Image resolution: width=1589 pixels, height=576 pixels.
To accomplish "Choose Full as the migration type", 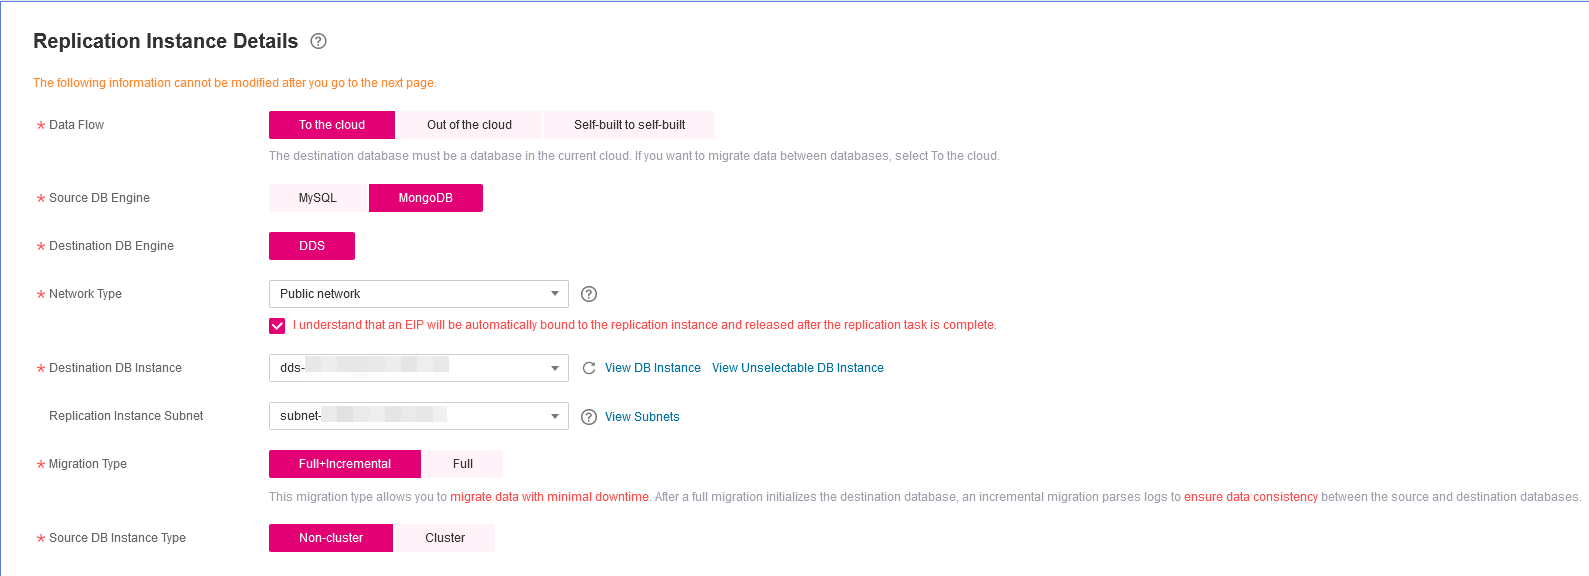I will pyautogui.click(x=463, y=463).
